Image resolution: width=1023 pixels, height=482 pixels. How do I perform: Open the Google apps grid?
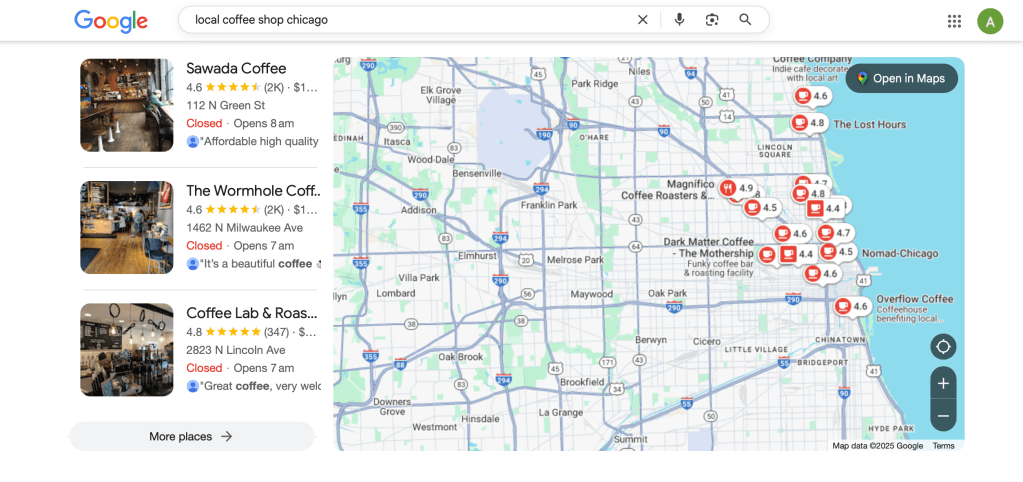(954, 21)
